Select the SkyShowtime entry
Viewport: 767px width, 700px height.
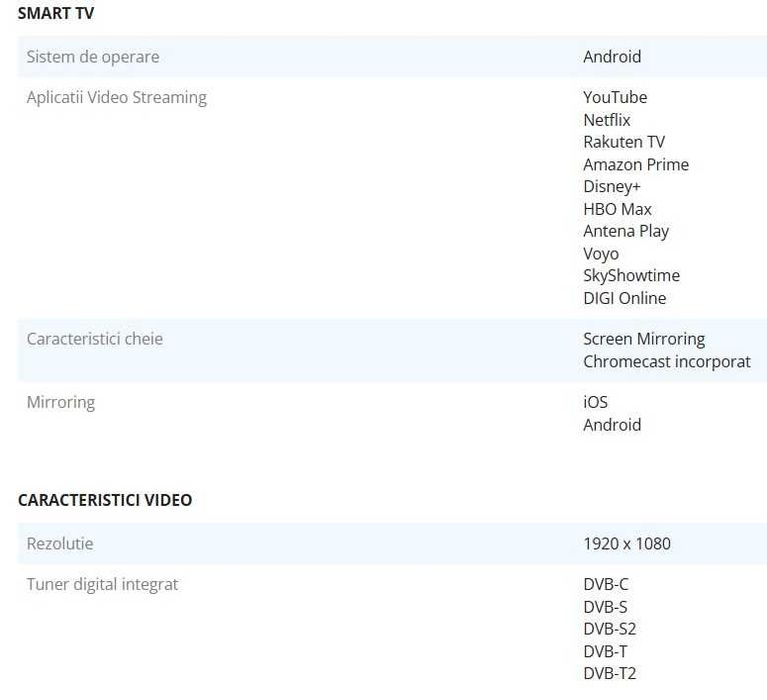631,276
